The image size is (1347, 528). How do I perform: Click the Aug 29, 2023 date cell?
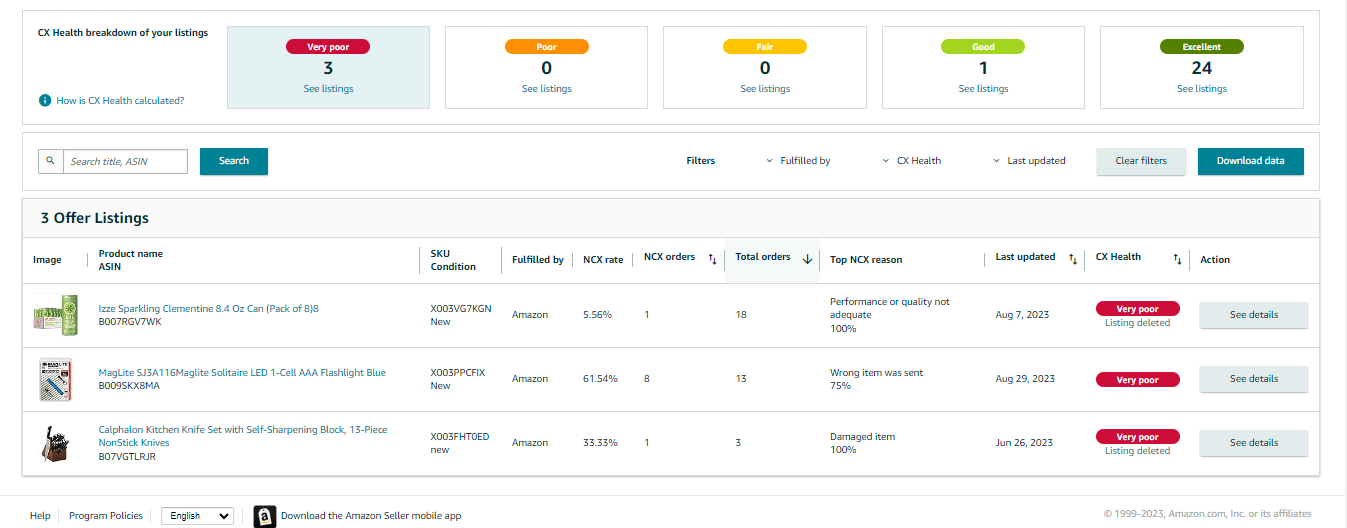1025,379
